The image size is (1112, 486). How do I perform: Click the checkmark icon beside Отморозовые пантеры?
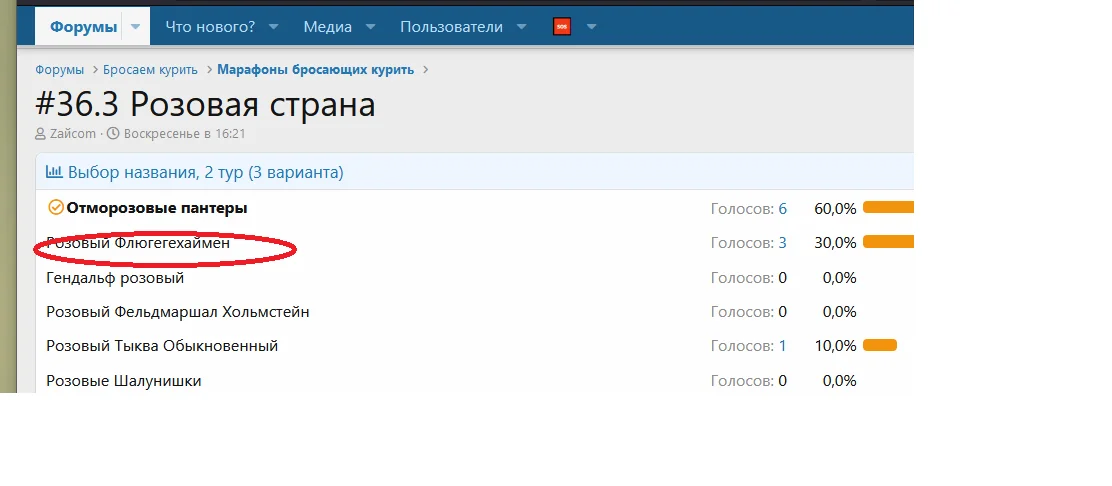(55, 208)
